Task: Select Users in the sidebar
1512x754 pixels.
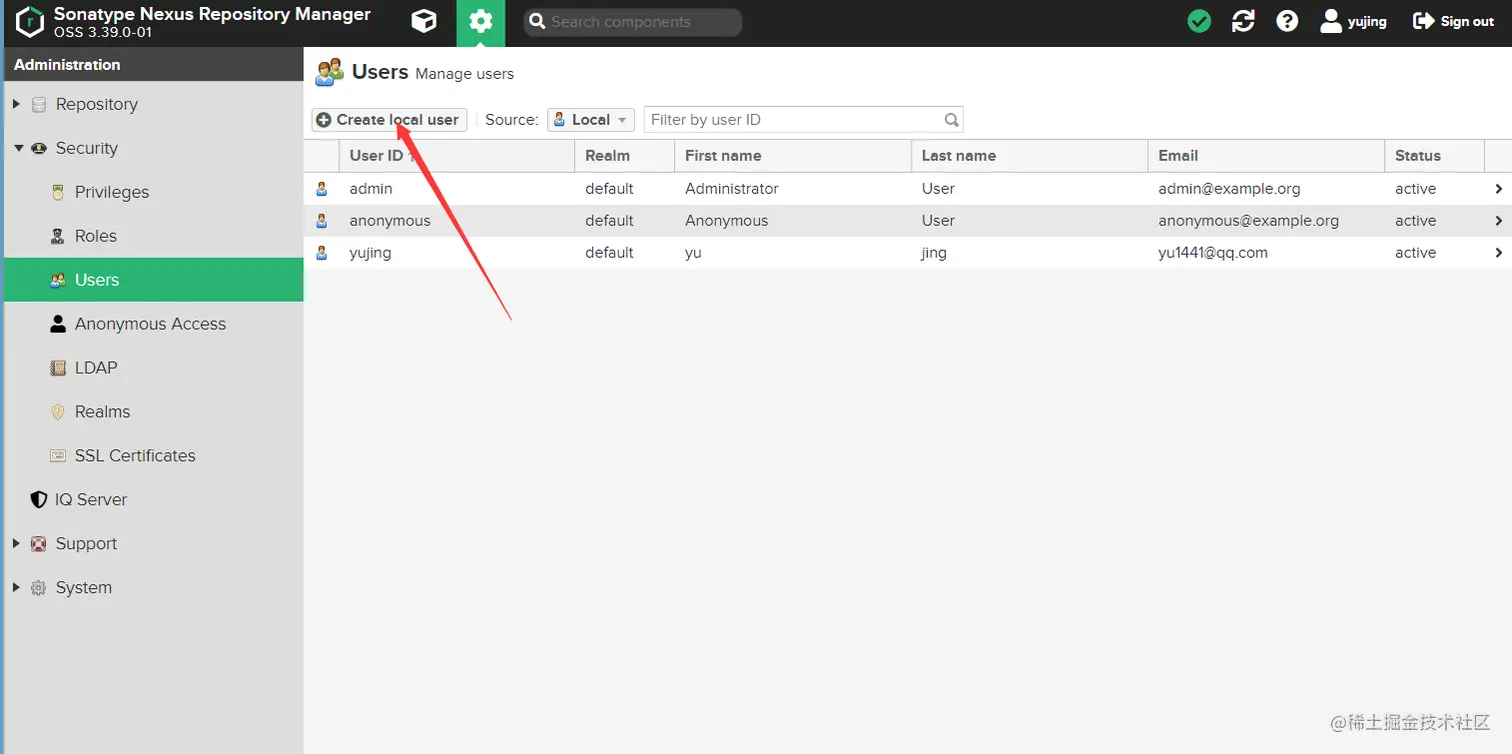Action: pyautogui.click(x=154, y=280)
